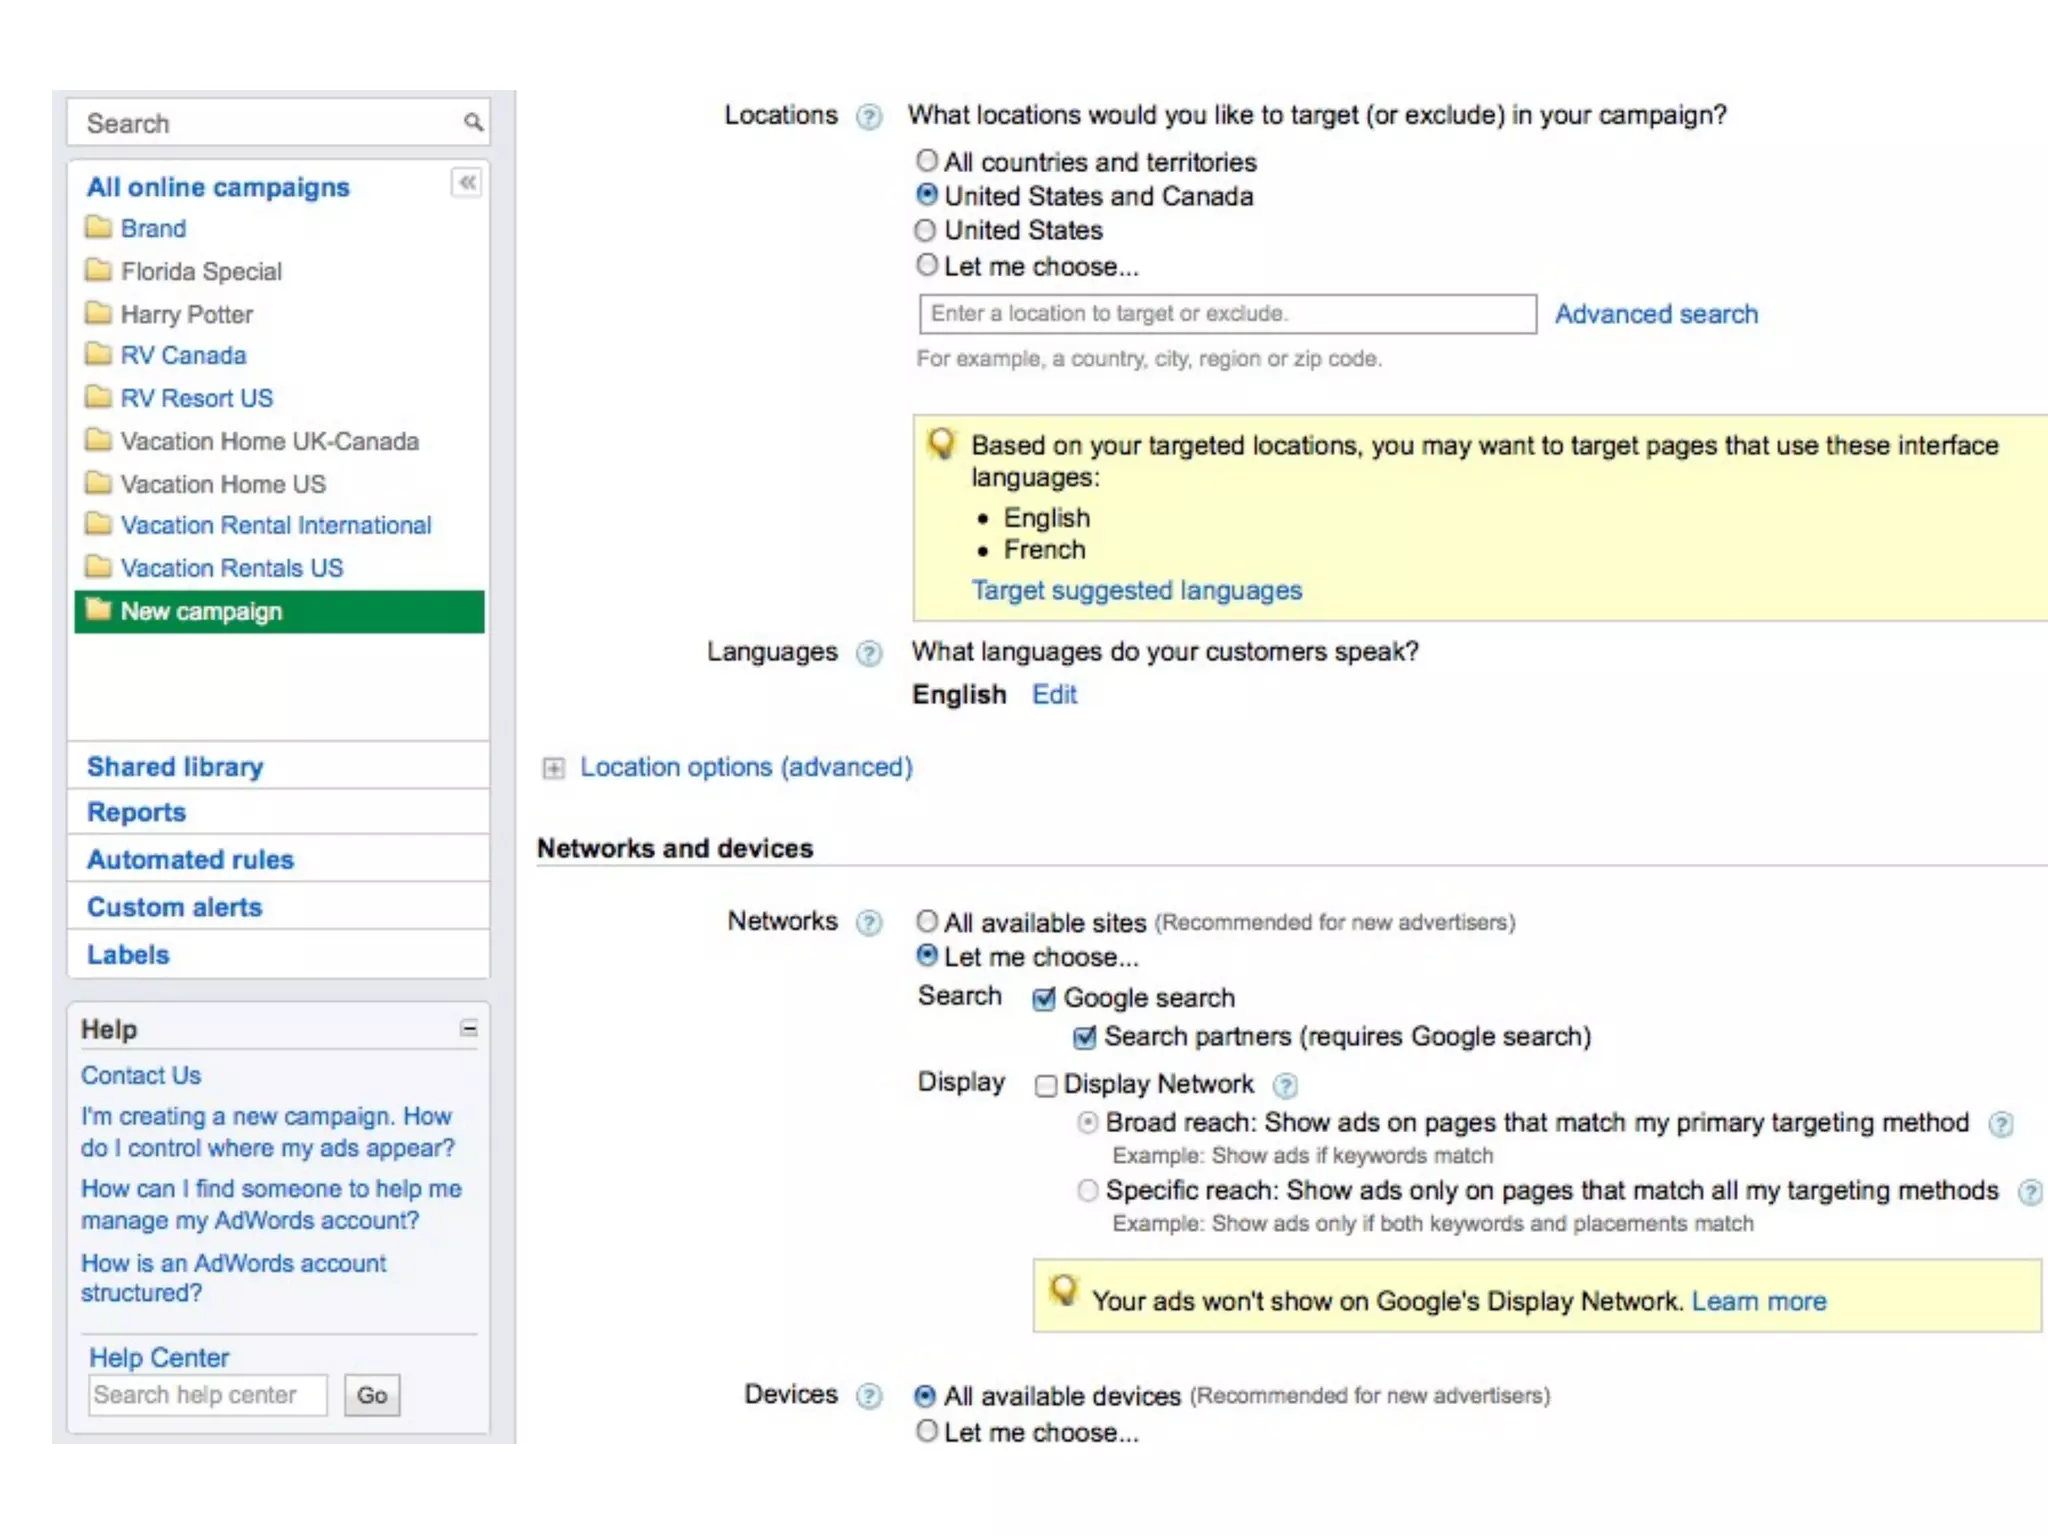The width and height of the screenshot is (2048, 1536).
Task: Click the help icon next to Locations
Action: tap(869, 117)
